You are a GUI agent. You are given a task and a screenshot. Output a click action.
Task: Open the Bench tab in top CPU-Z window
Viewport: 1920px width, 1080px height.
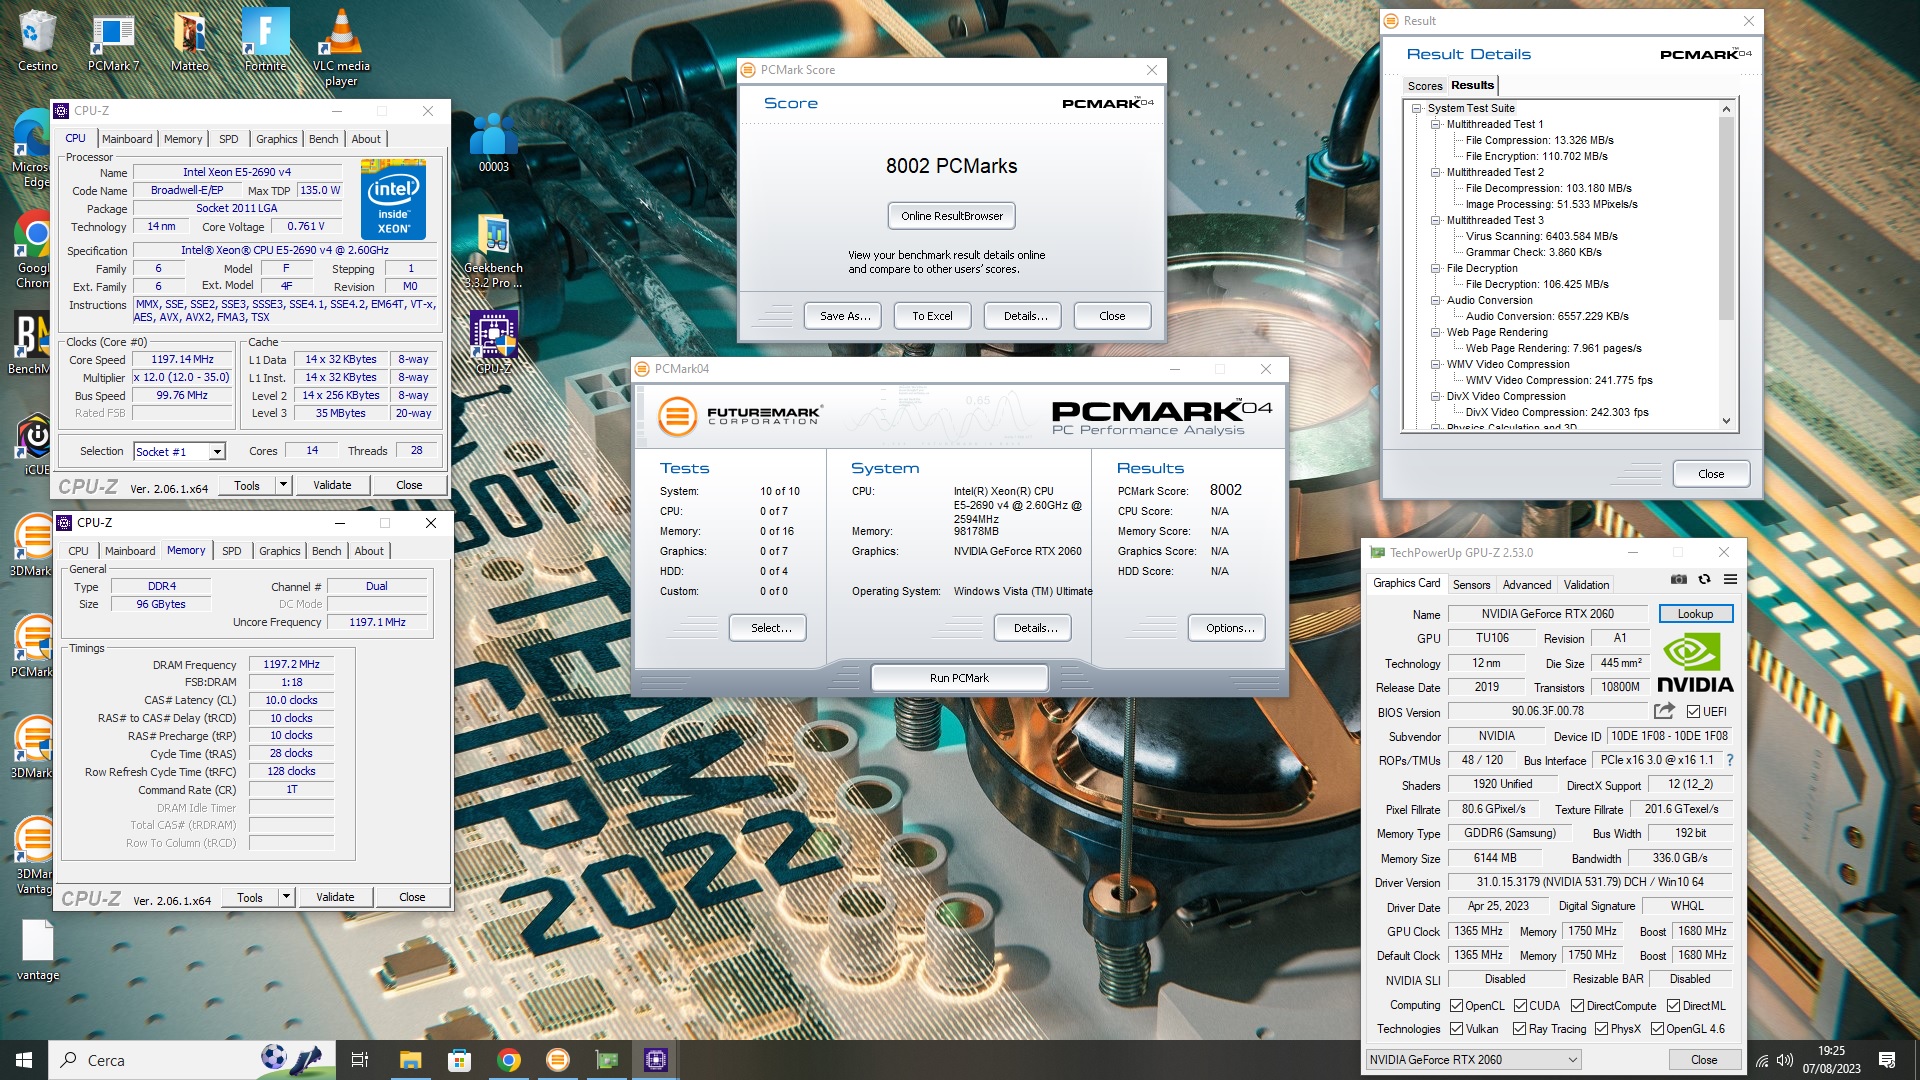click(323, 139)
